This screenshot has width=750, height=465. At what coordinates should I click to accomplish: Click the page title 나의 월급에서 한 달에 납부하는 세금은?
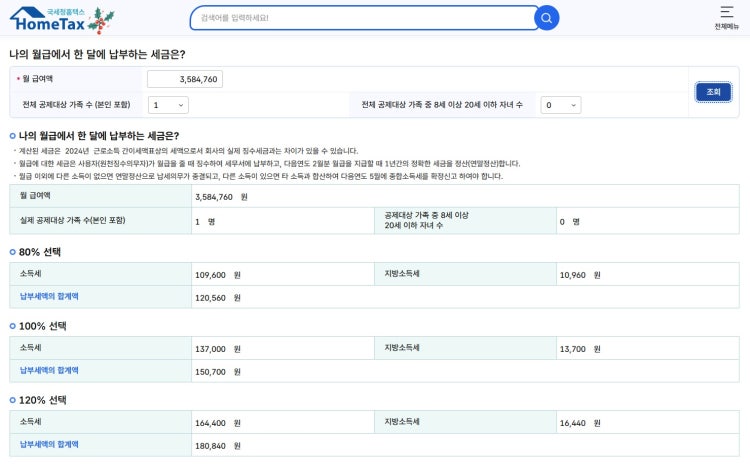coord(97,55)
